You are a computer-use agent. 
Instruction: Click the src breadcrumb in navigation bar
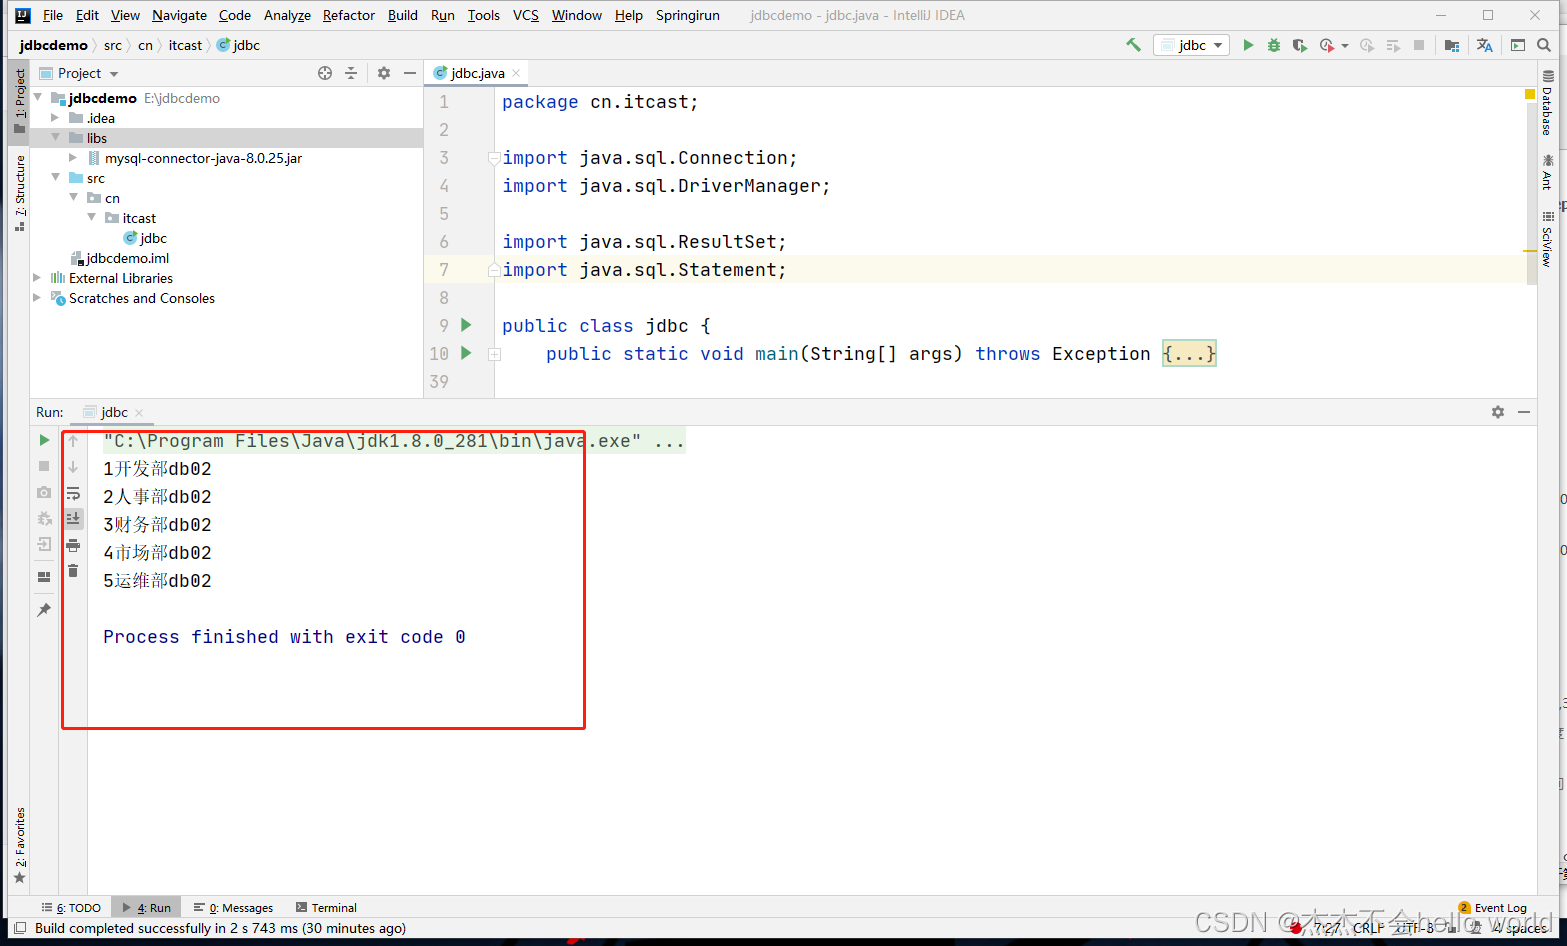[113, 45]
